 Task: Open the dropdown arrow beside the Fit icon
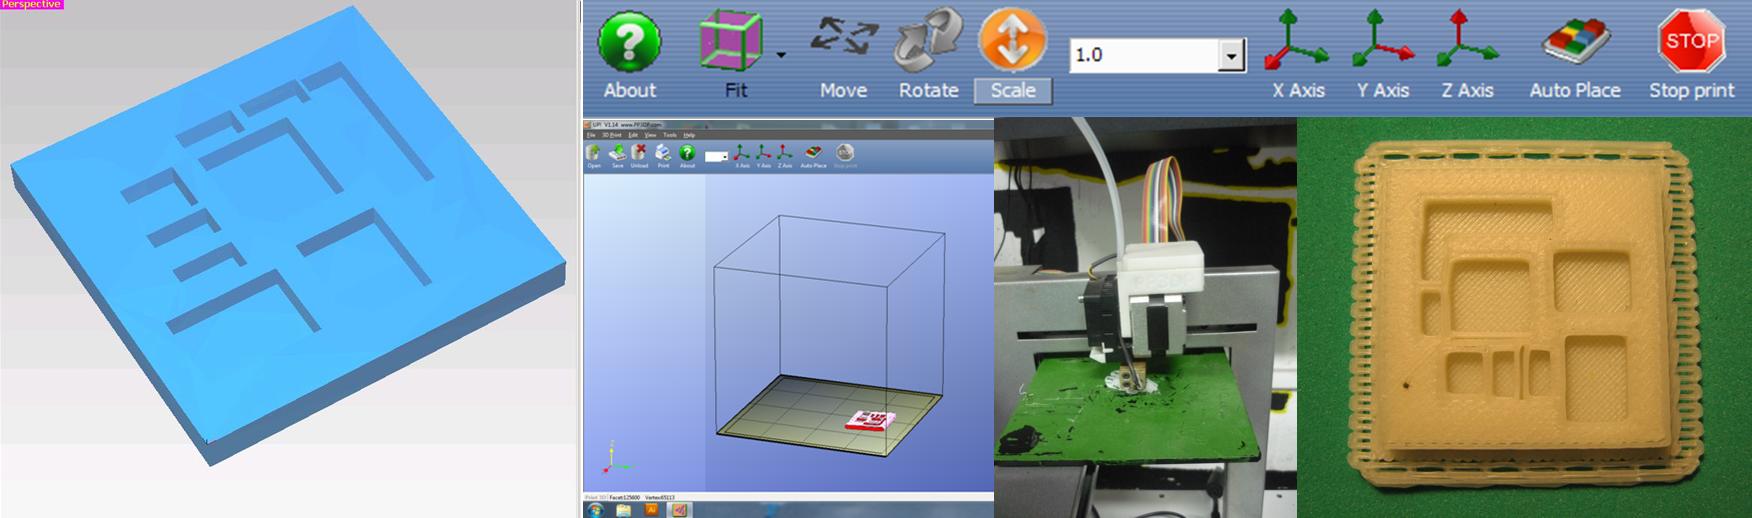781,55
